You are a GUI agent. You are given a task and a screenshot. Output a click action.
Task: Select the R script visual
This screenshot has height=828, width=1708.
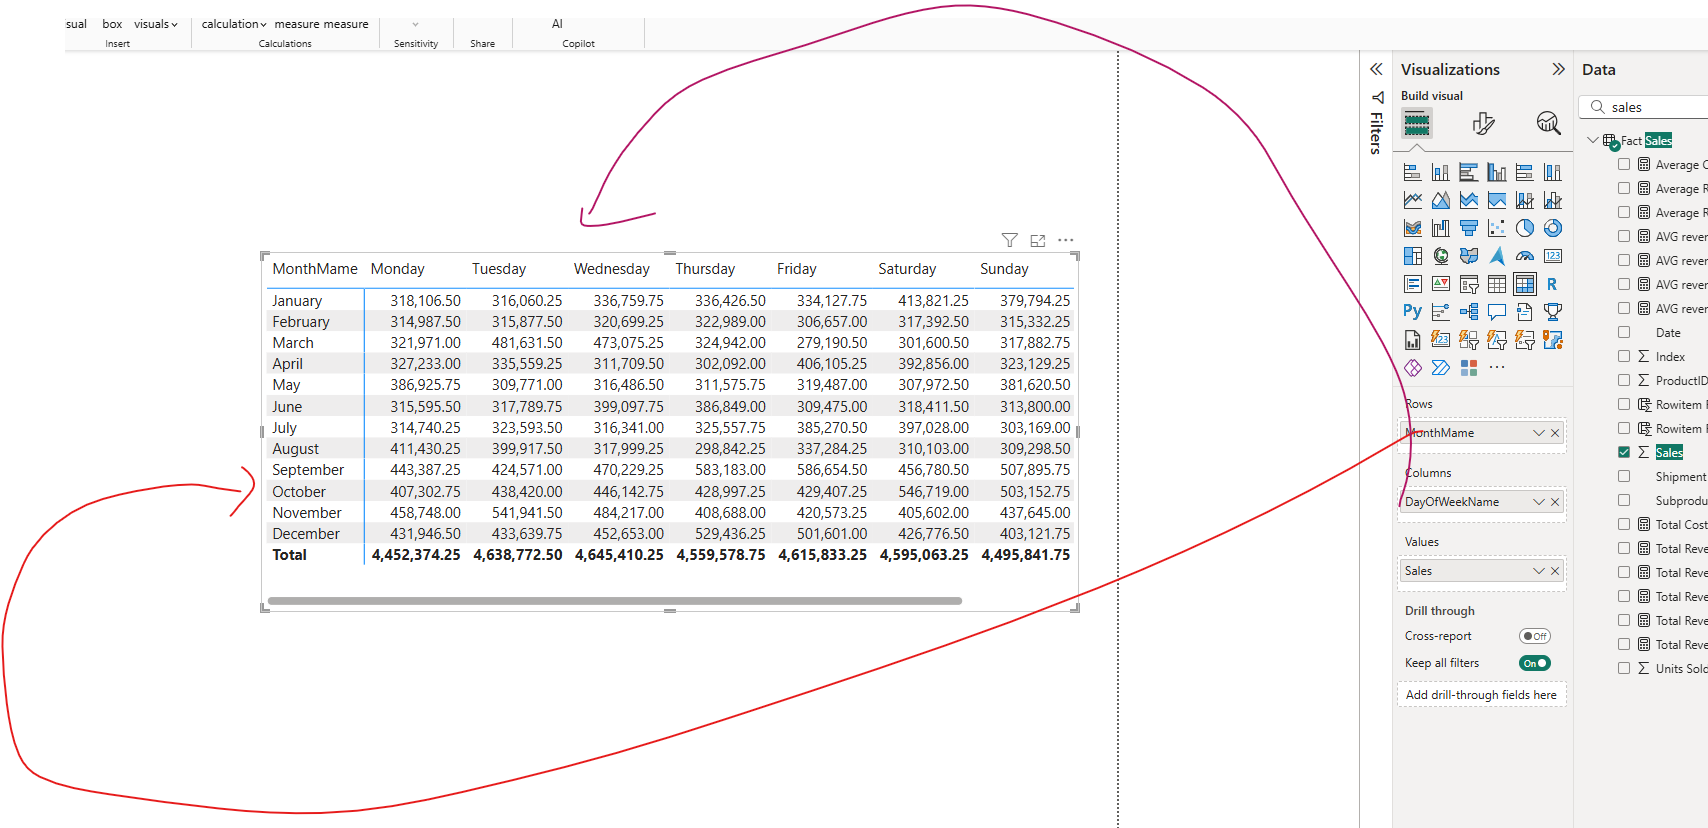pos(1552,284)
